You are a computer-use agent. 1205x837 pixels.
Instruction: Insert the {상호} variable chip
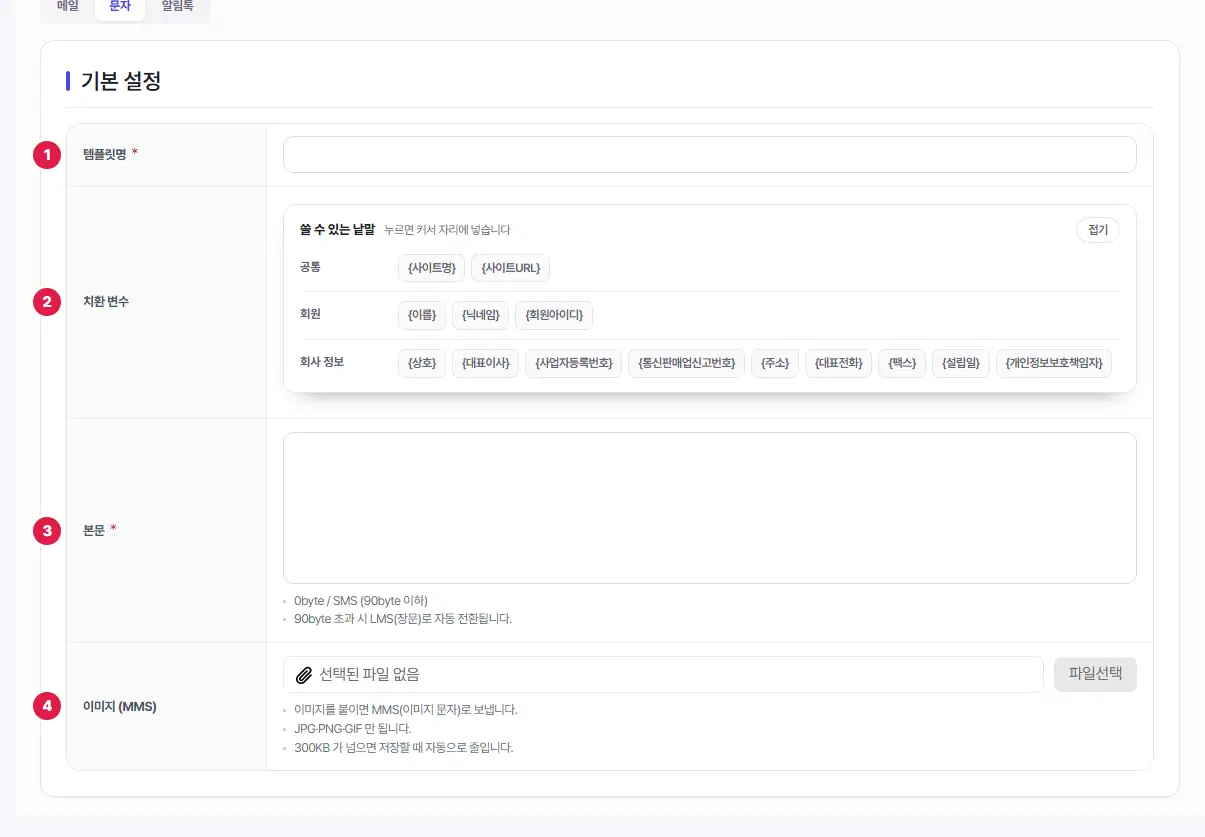(422, 363)
